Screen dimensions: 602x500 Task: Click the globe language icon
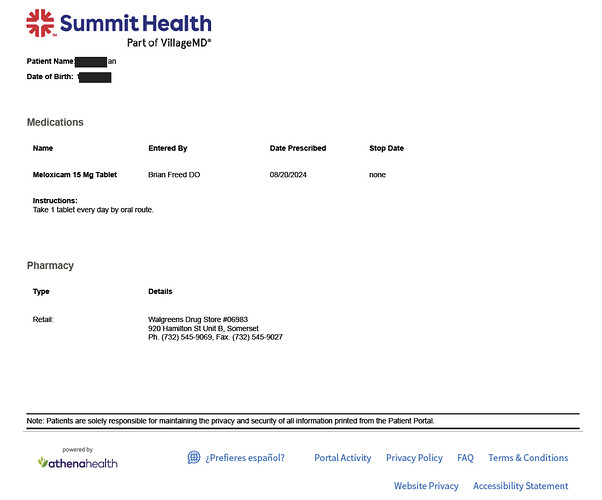194,457
